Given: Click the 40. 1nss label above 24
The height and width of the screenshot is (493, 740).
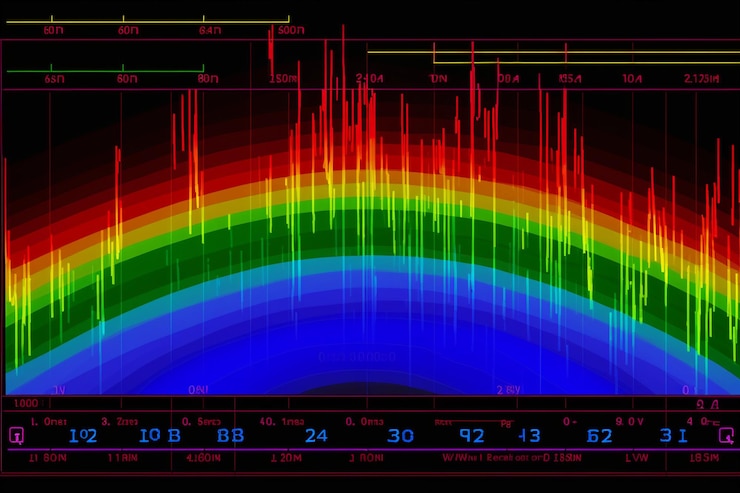Looking at the screenshot, I should click(282, 421).
